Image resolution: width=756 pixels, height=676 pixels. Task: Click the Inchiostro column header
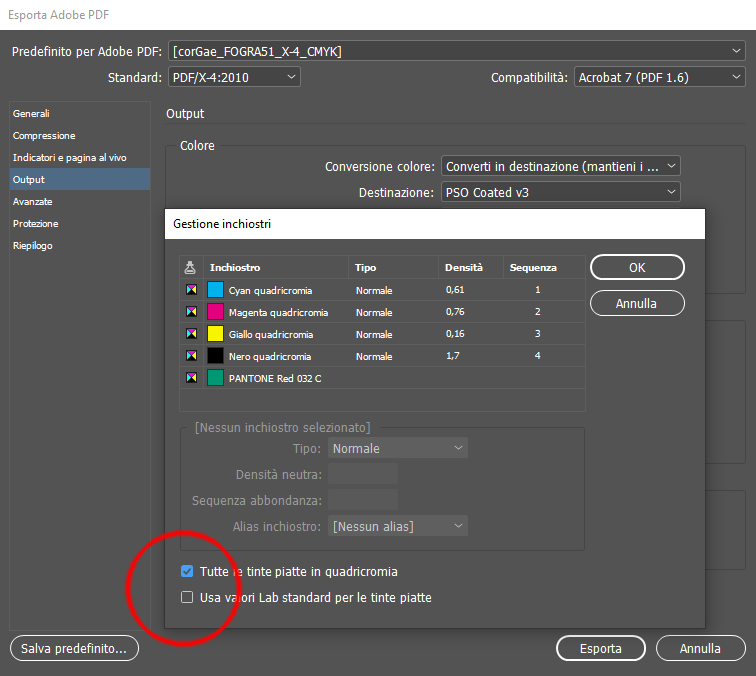pyautogui.click(x=276, y=268)
